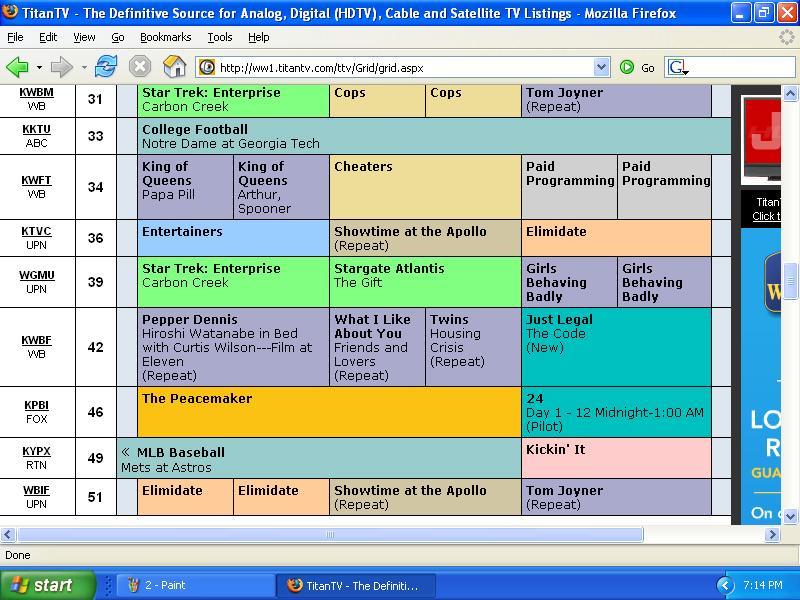Screen dimensions: 800x600
Task: Open the KWFT channel link
Action: (36, 180)
